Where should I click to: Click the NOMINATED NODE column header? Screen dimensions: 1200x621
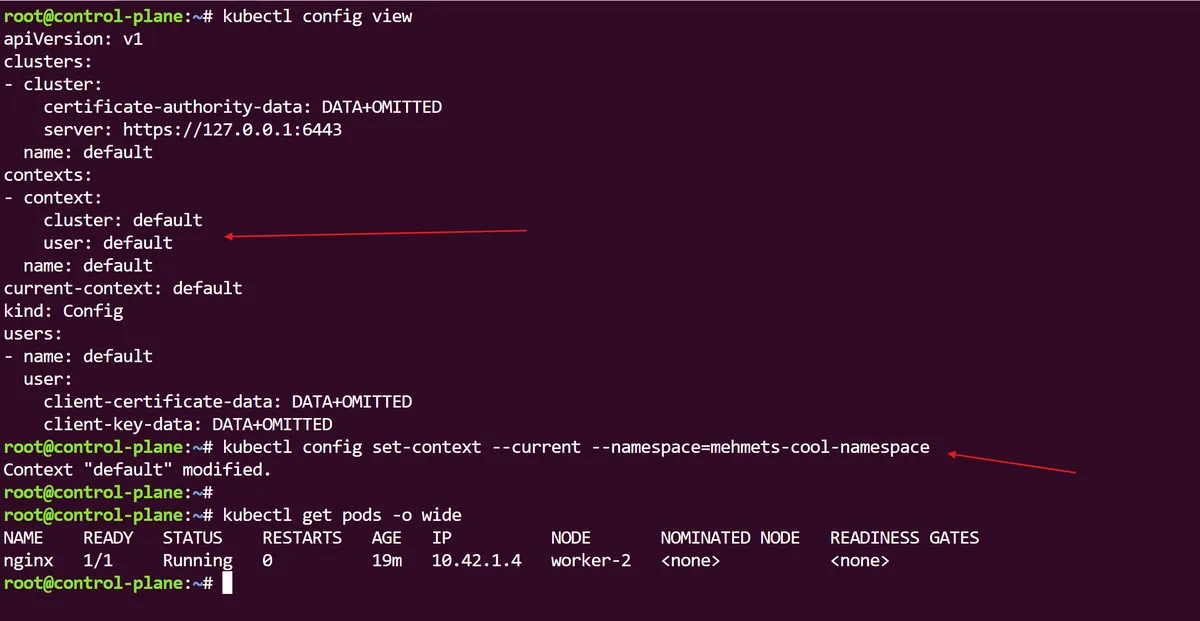pos(729,538)
